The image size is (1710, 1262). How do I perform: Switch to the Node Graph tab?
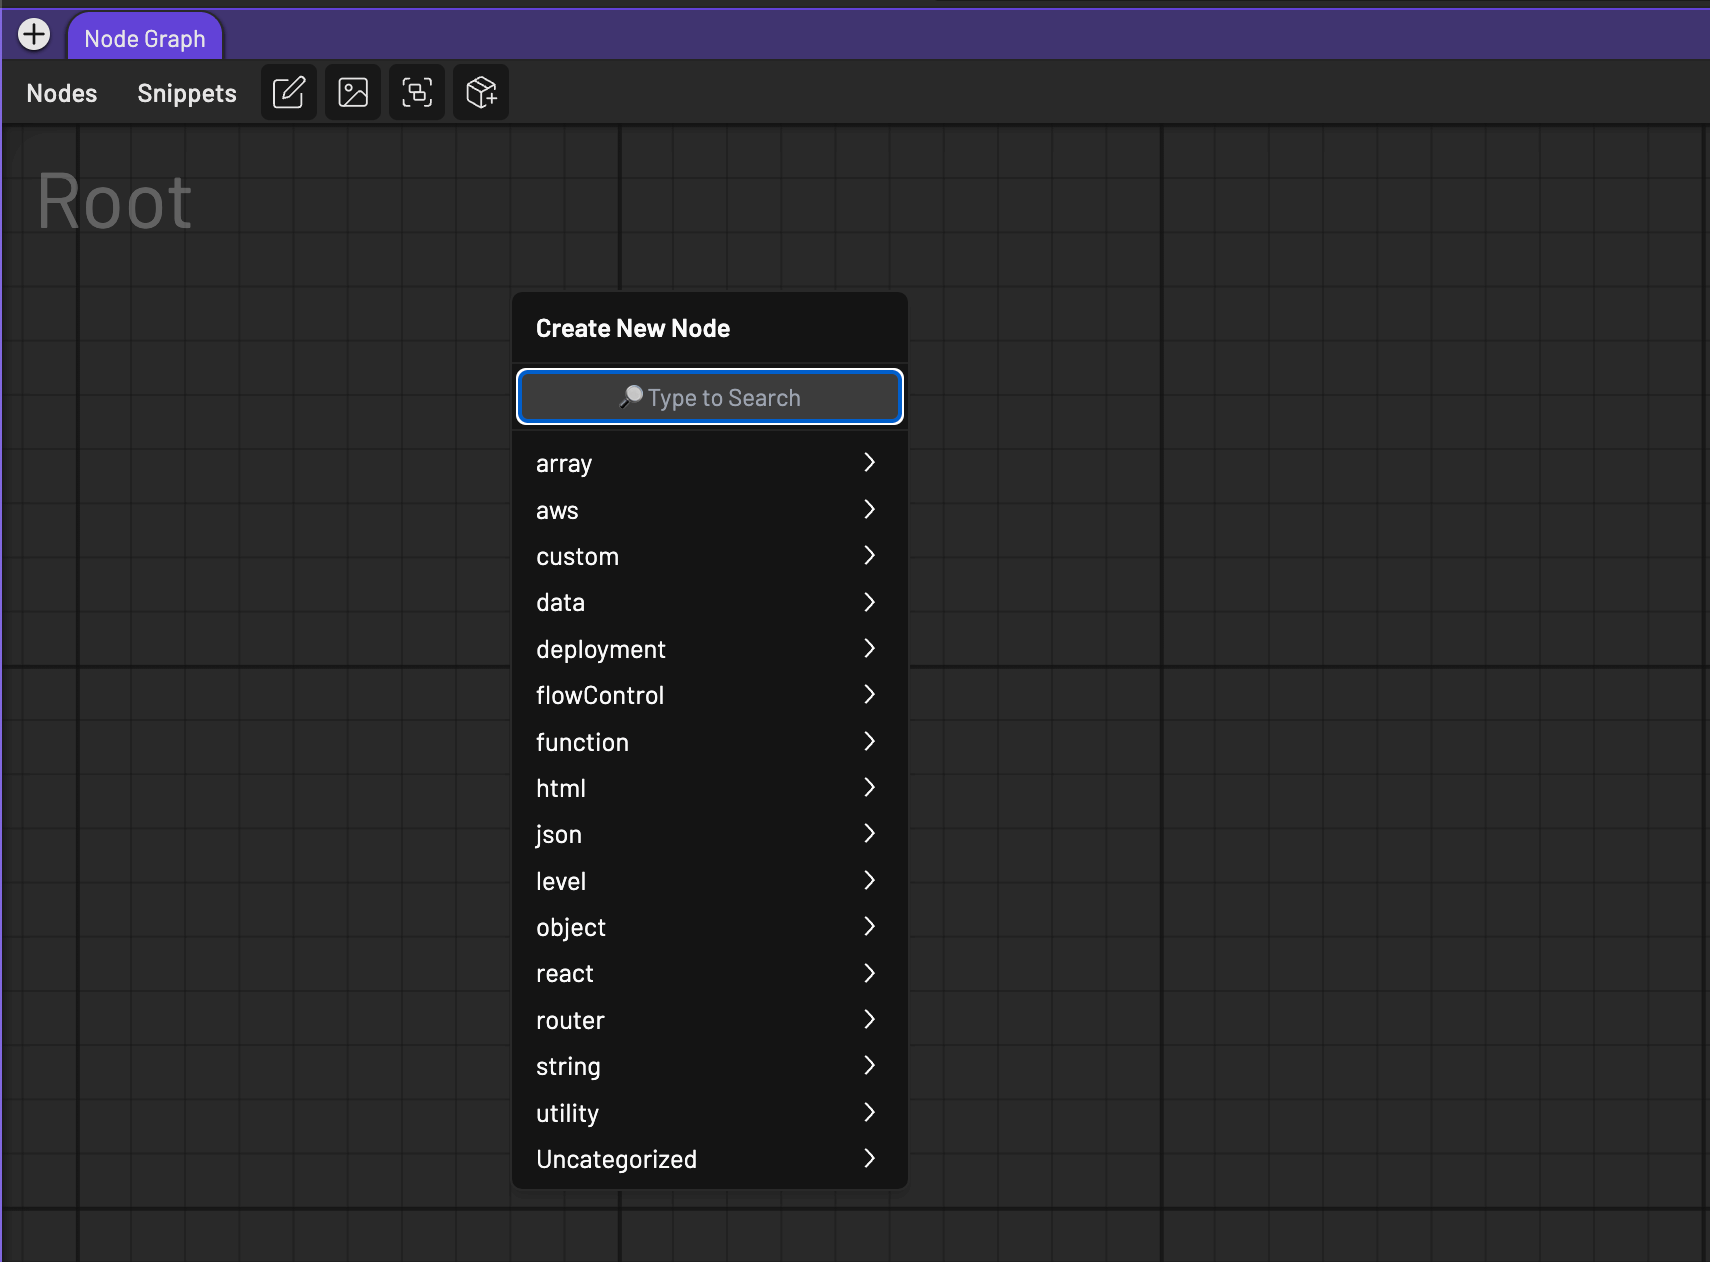pos(145,39)
